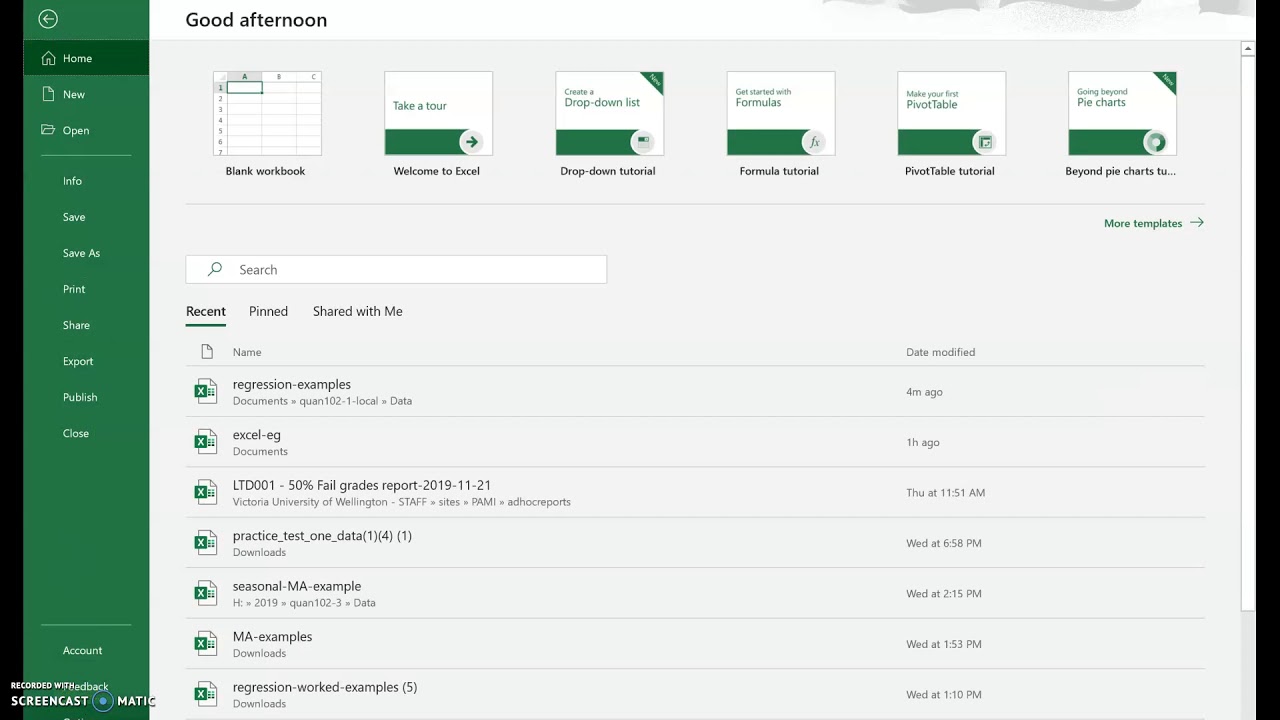The height and width of the screenshot is (720, 1280).
Task: Click the New document icon in sidebar
Action: point(48,94)
